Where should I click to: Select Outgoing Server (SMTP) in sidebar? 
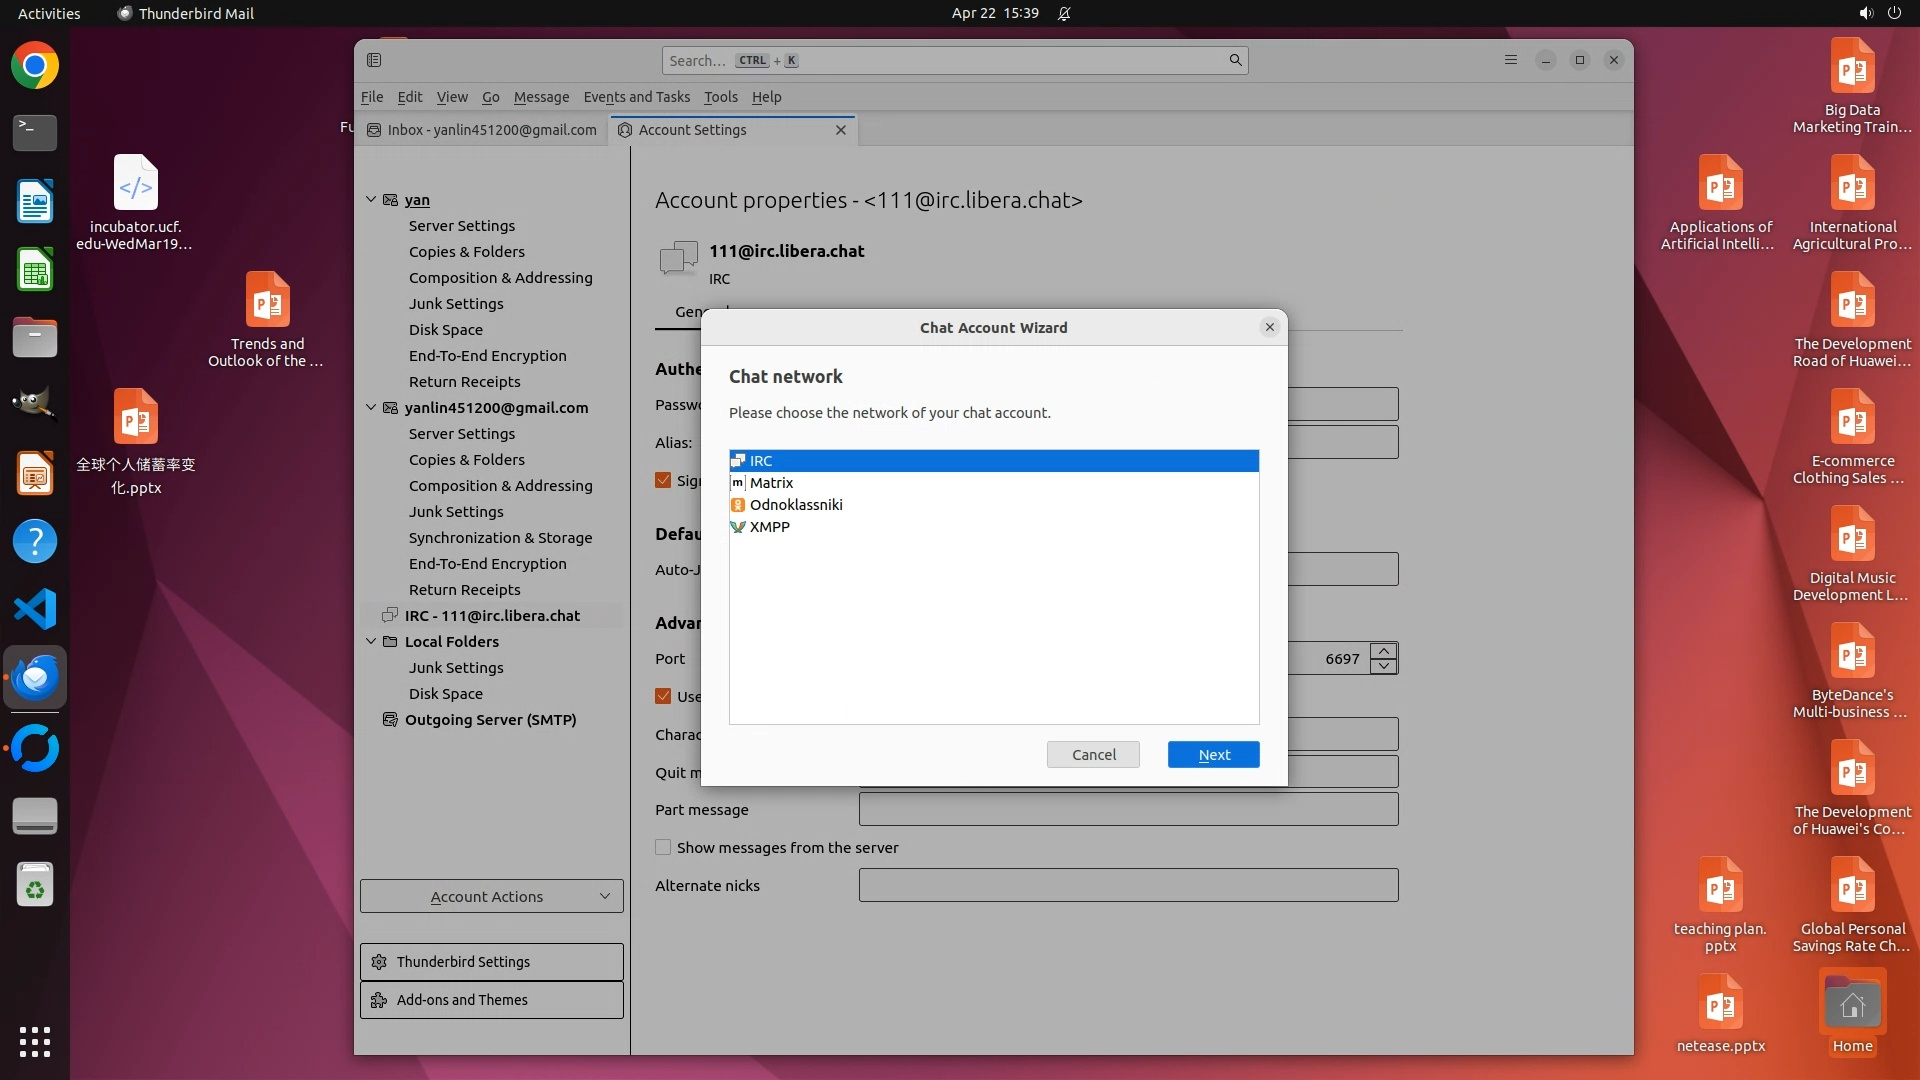490,720
